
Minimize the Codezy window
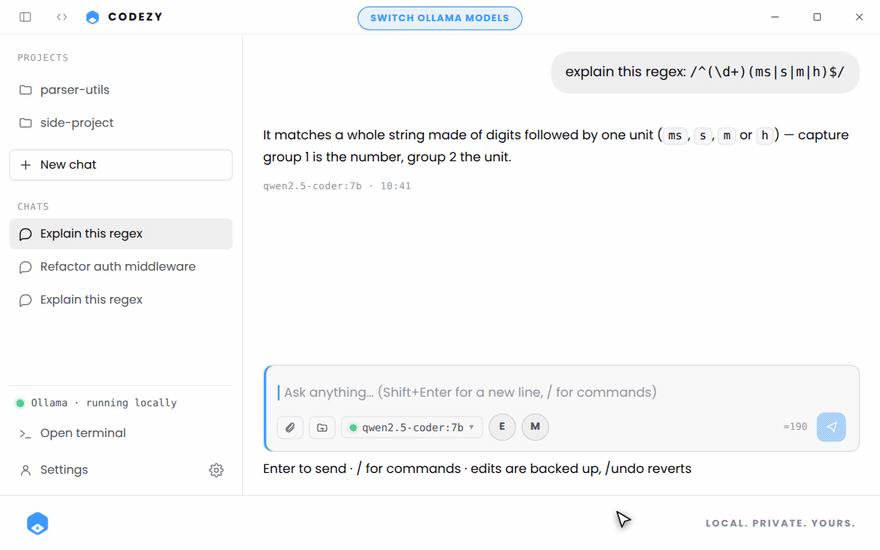775,17
